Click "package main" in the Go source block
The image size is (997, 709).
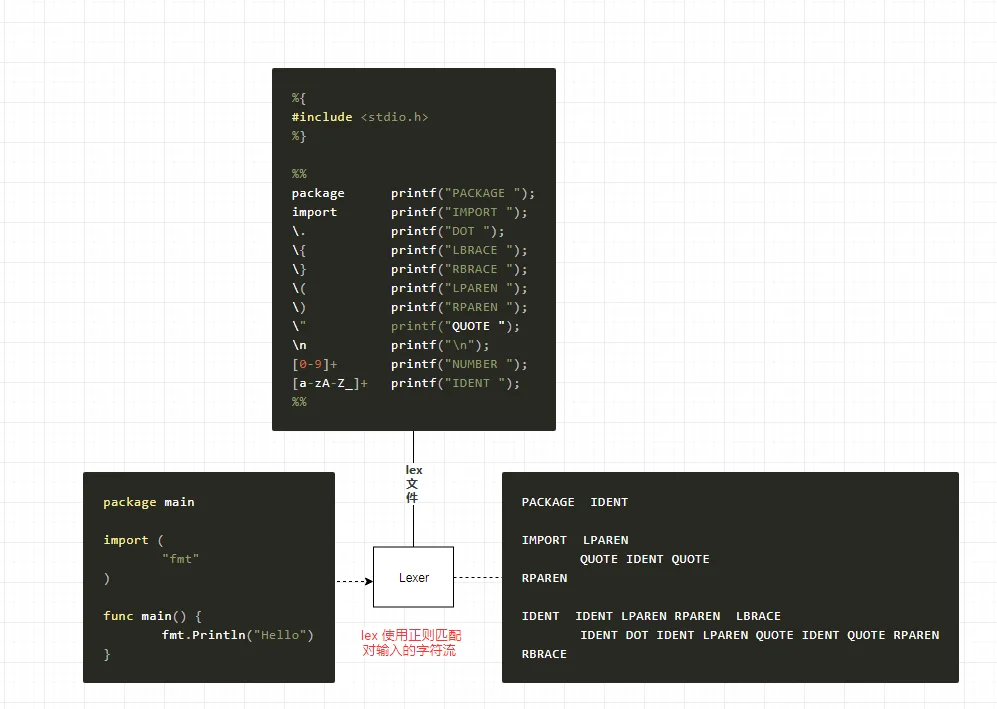tap(149, 502)
